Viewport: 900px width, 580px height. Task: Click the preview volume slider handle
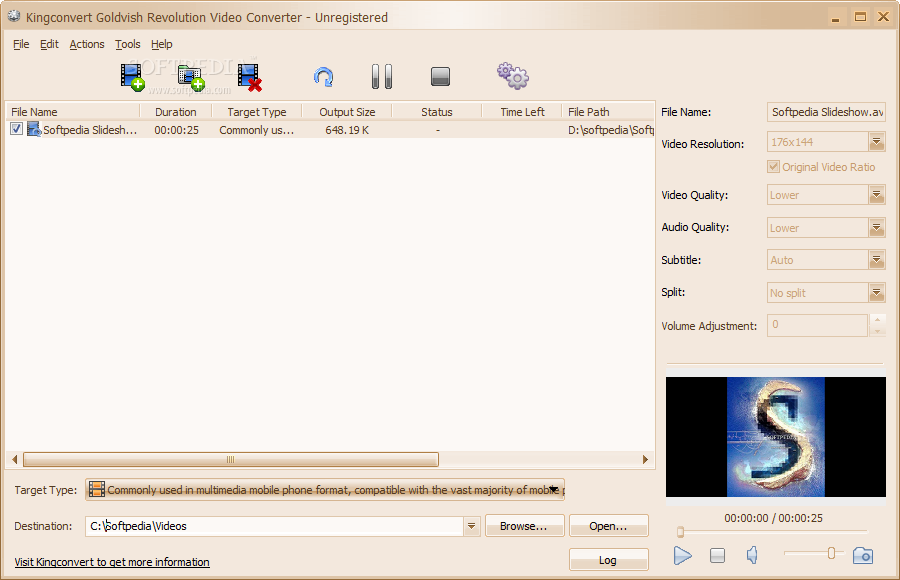point(831,553)
